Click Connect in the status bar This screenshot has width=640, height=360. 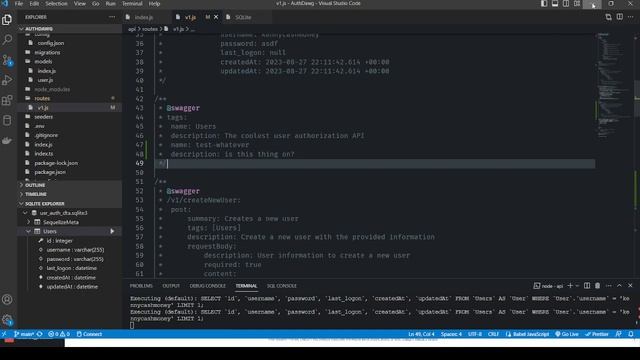89,334
